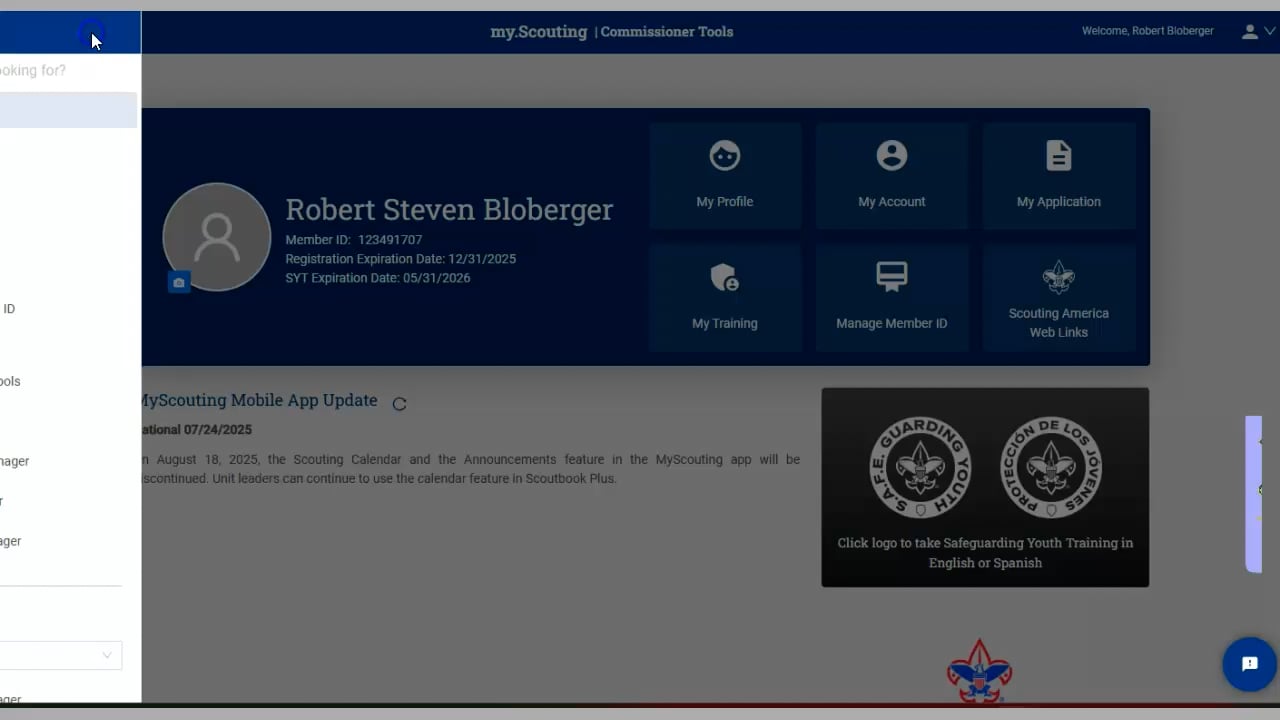Open the My Profile tile
1280x720 pixels.
[x=725, y=175]
